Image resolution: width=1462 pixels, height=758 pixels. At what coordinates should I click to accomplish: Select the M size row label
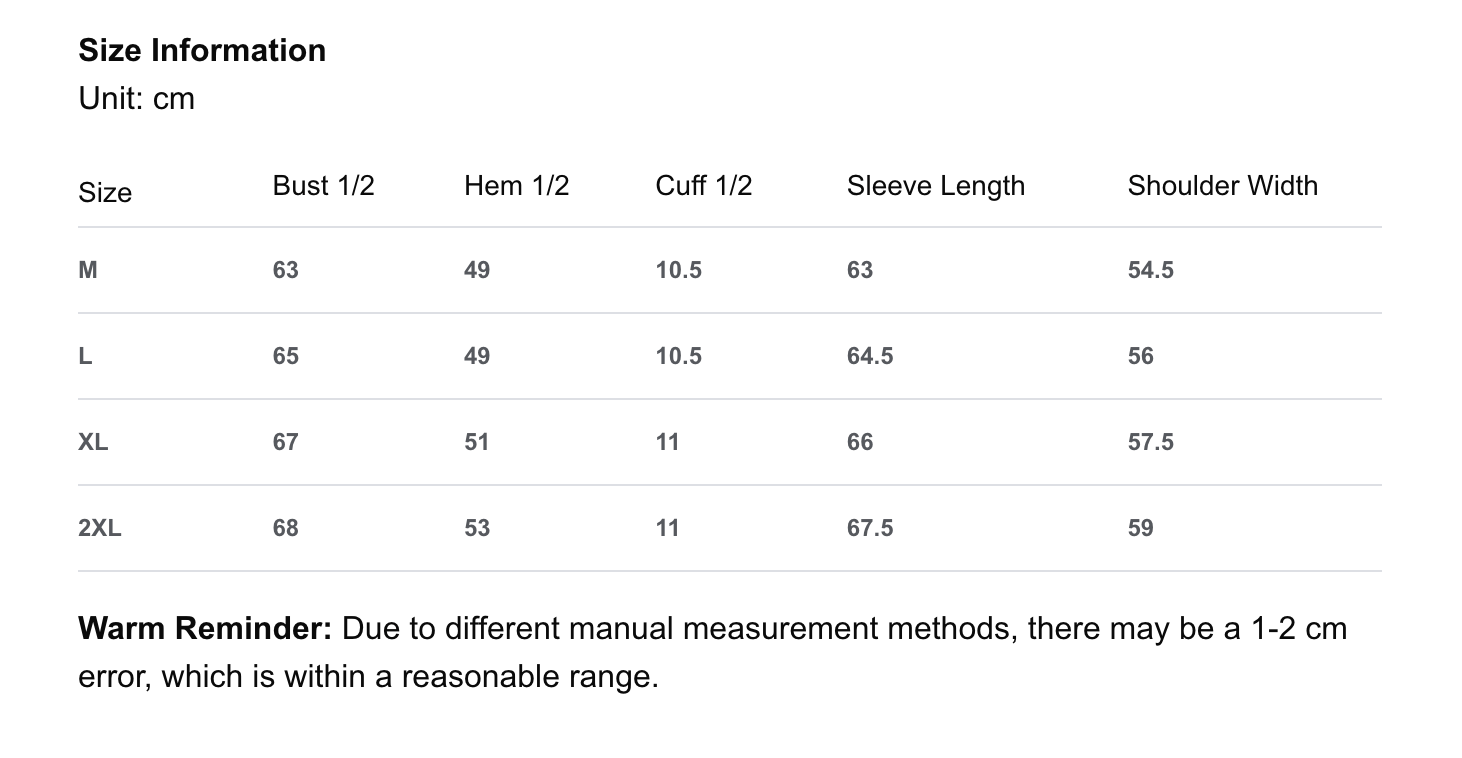(88, 270)
